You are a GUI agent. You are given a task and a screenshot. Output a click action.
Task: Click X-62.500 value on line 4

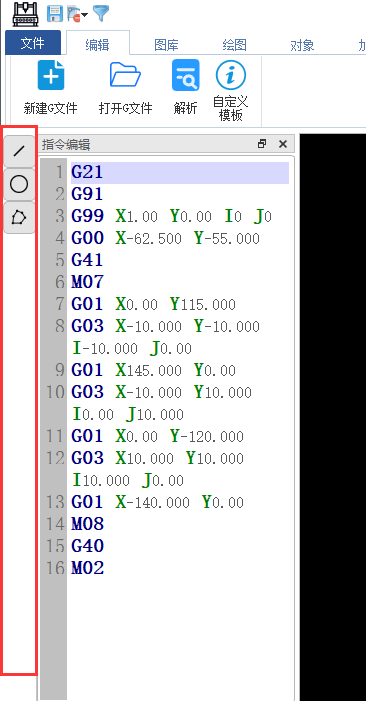(x=148, y=238)
